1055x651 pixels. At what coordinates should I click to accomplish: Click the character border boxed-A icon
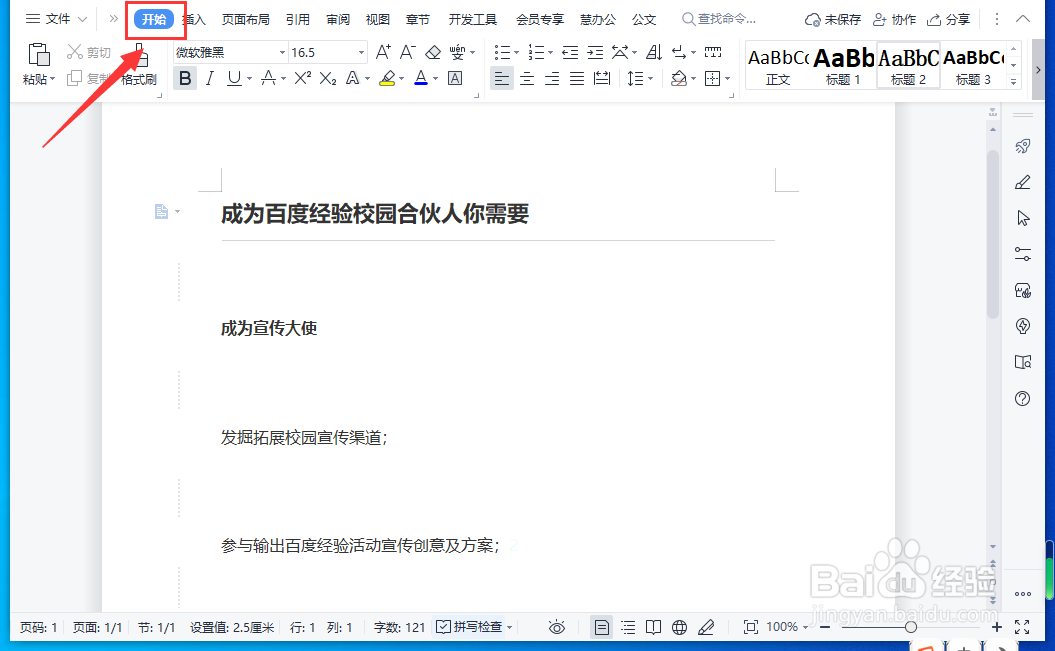[x=456, y=78]
